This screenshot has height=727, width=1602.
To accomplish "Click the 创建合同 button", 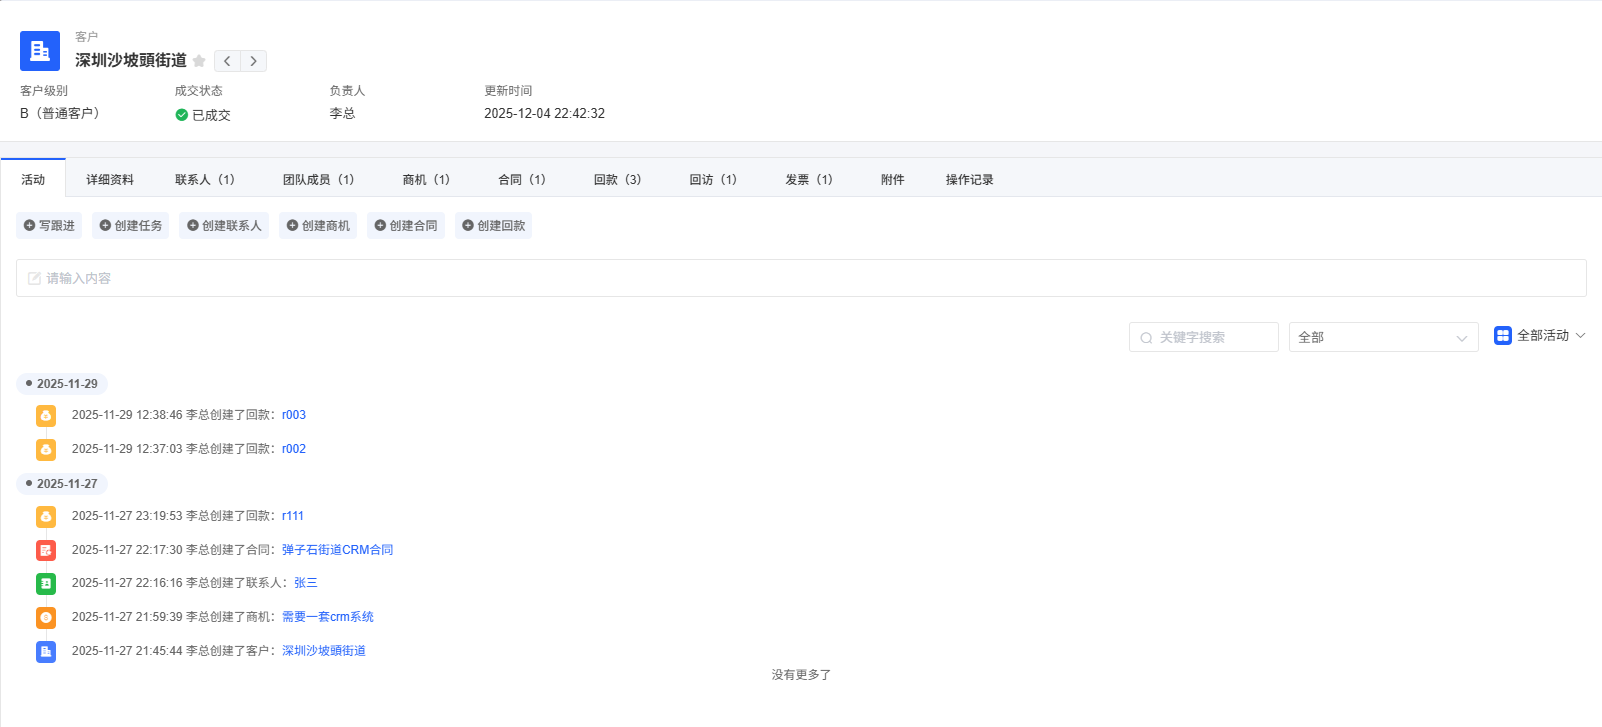I will tap(406, 225).
